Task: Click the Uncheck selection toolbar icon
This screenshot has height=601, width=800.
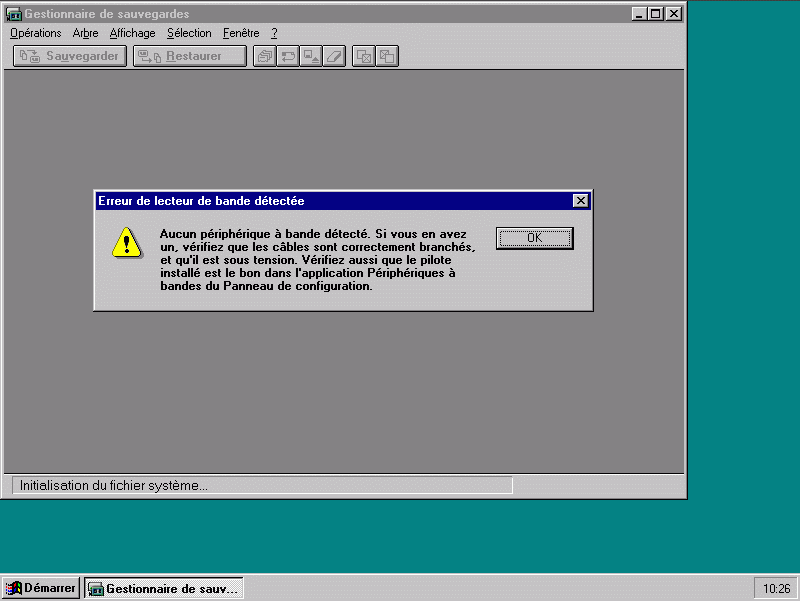Action: tap(387, 56)
